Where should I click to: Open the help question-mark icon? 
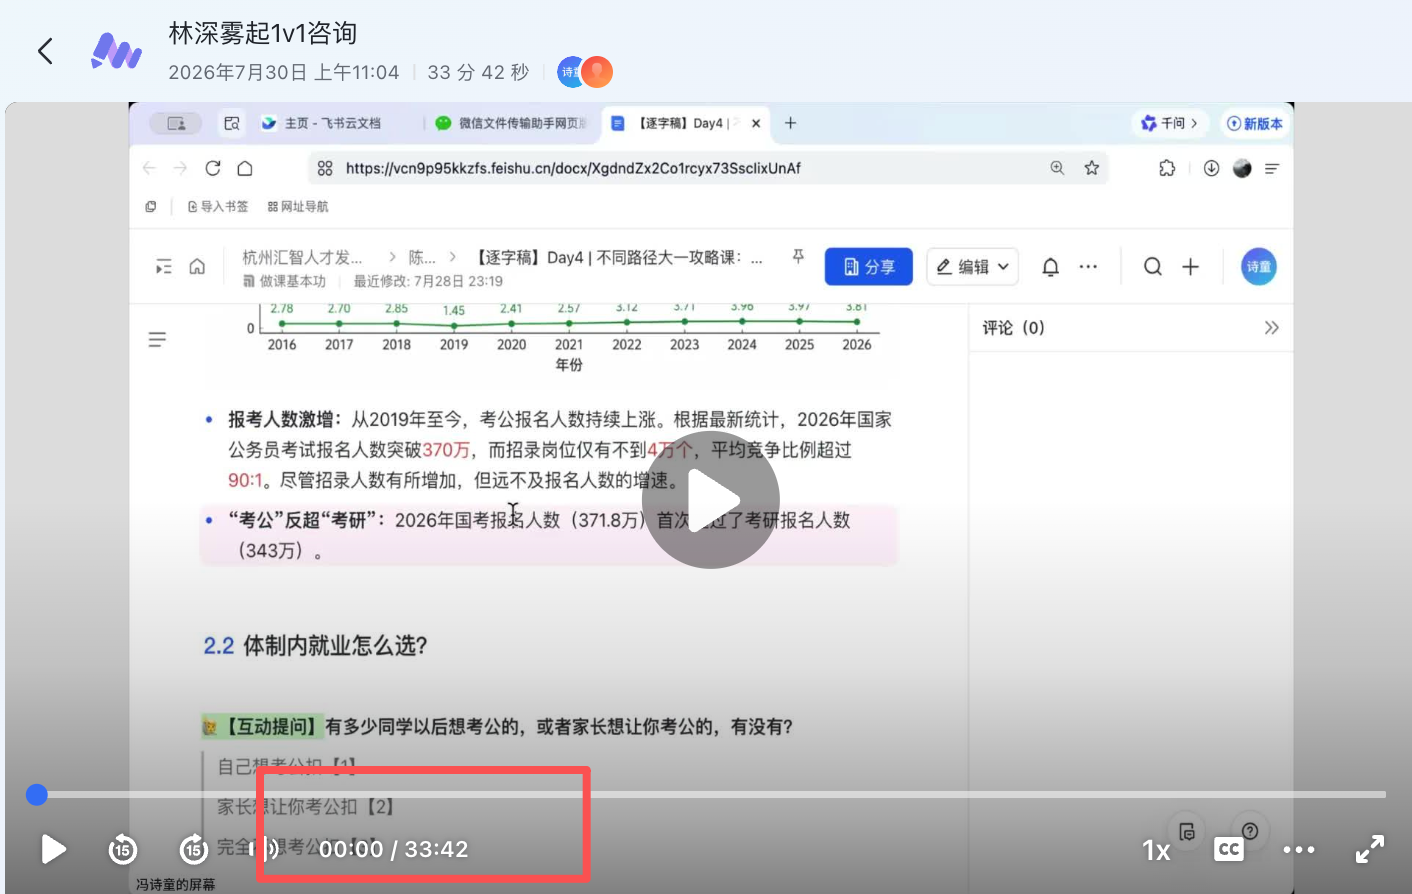tap(1250, 830)
